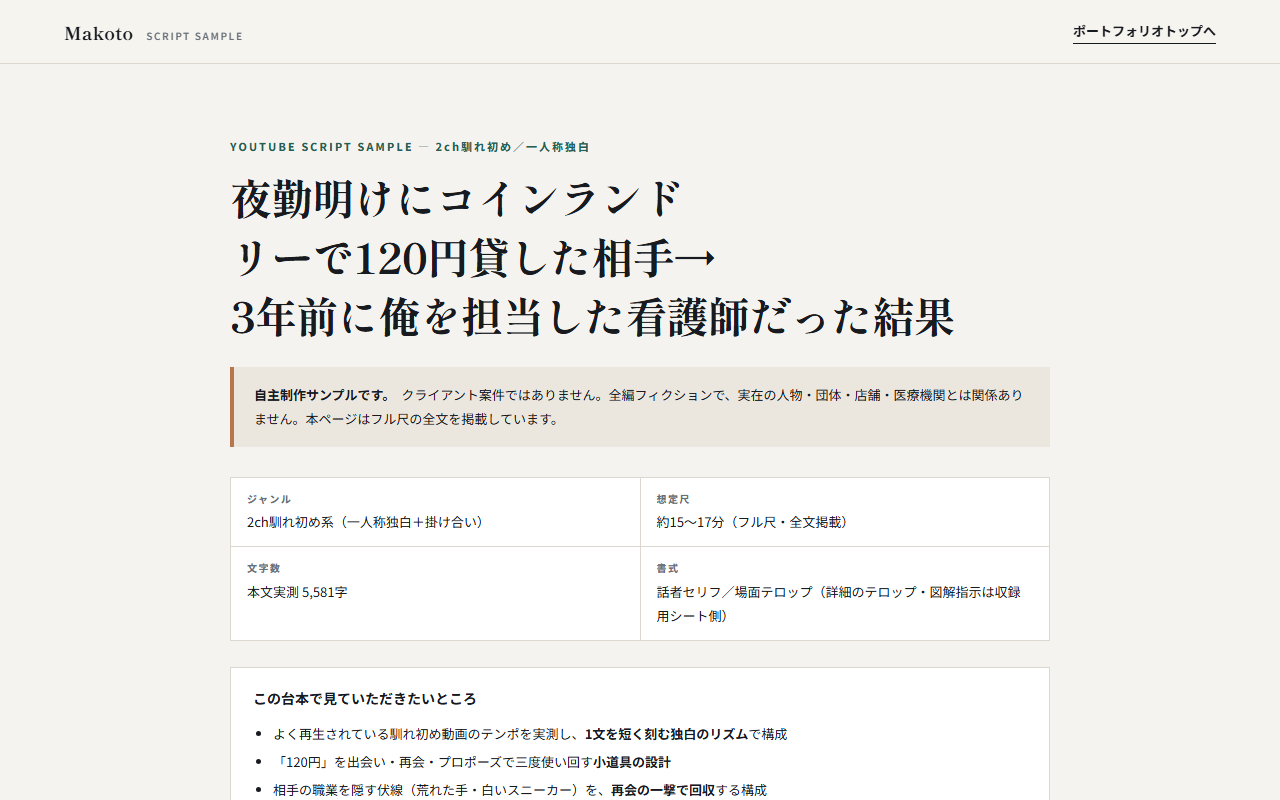Click the bullet about 再会の一撃で回収
The width and height of the screenshot is (1280, 800).
tap(520, 790)
